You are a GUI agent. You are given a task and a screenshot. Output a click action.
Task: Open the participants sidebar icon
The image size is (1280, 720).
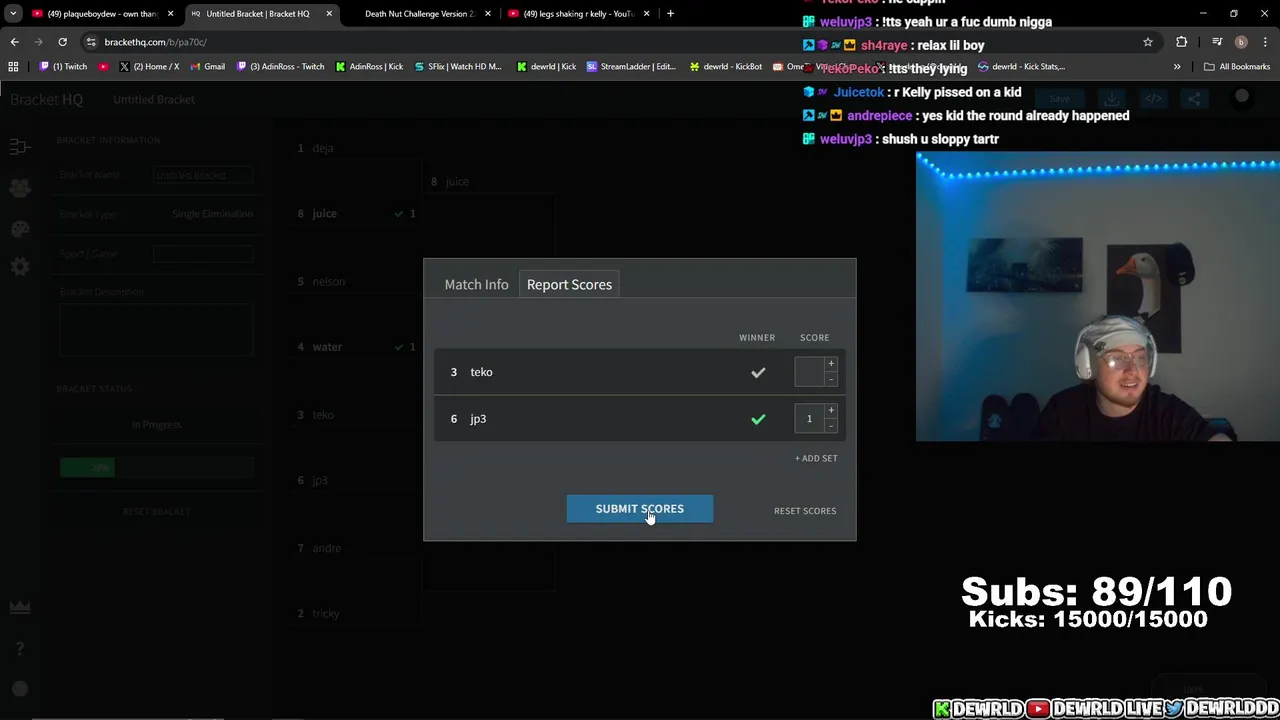[x=19, y=188]
